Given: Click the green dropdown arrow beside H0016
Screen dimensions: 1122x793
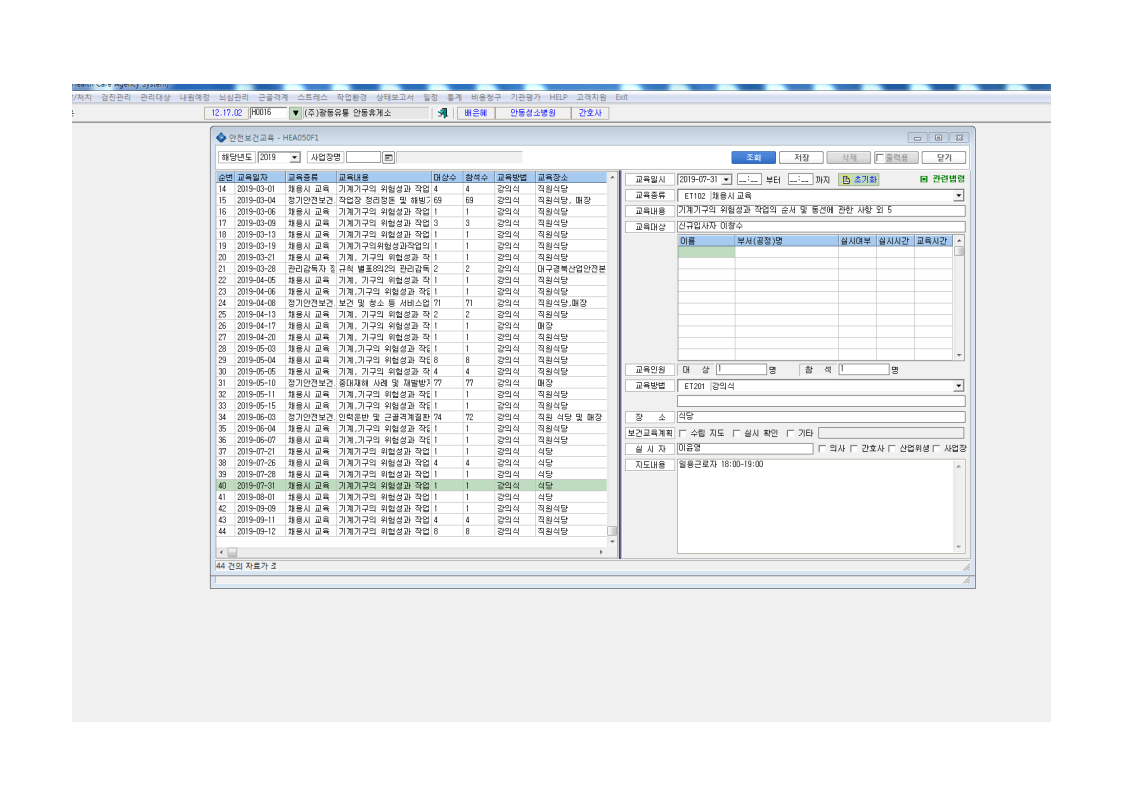Looking at the screenshot, I should pos(295,113).
